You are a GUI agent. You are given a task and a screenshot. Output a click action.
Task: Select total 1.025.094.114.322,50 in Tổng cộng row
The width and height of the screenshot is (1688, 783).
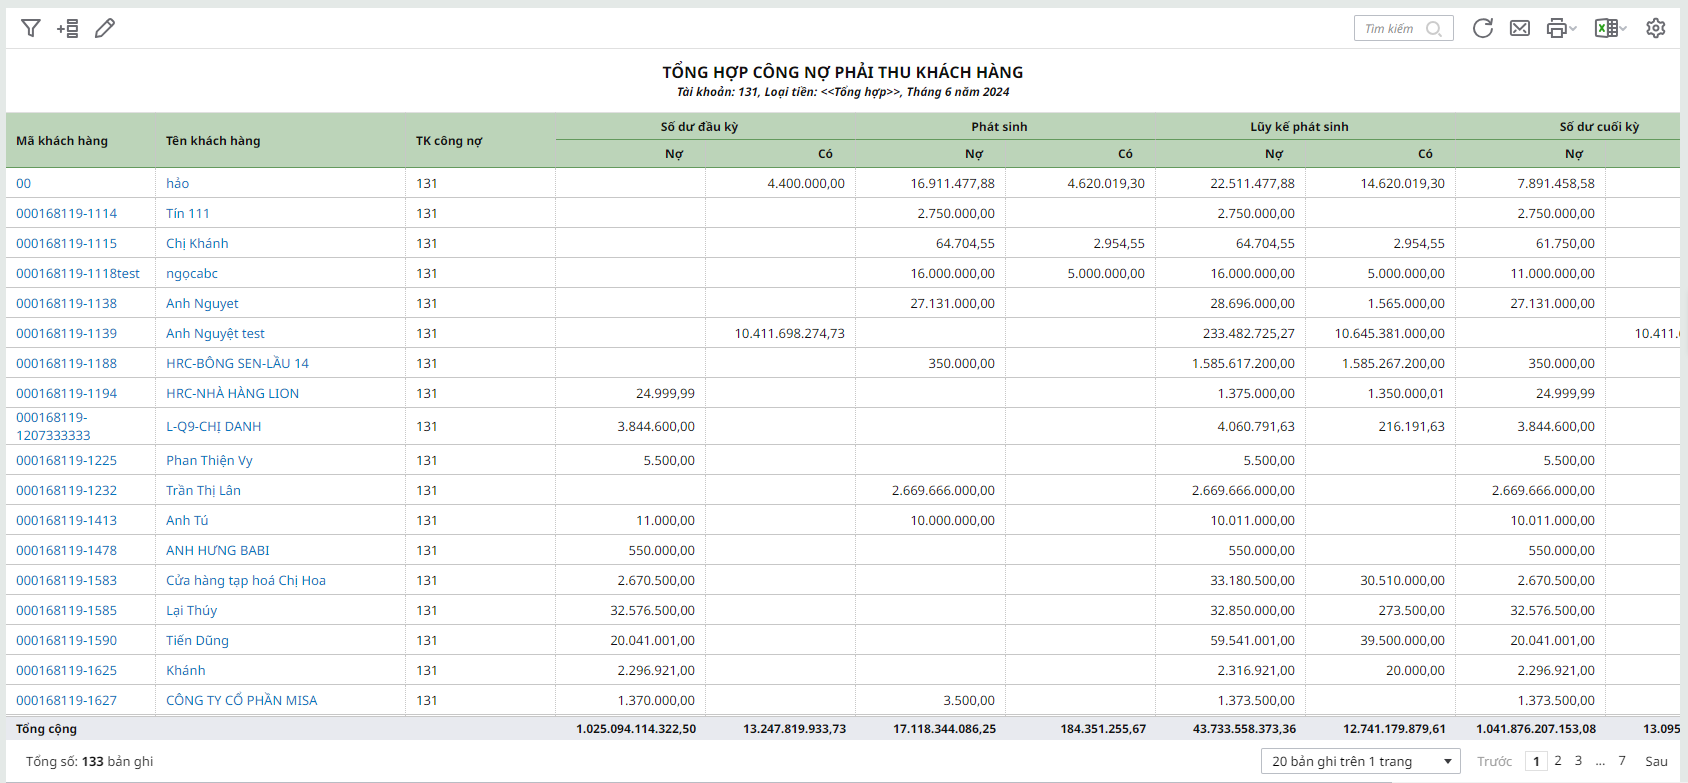click(x=636, y=729)
